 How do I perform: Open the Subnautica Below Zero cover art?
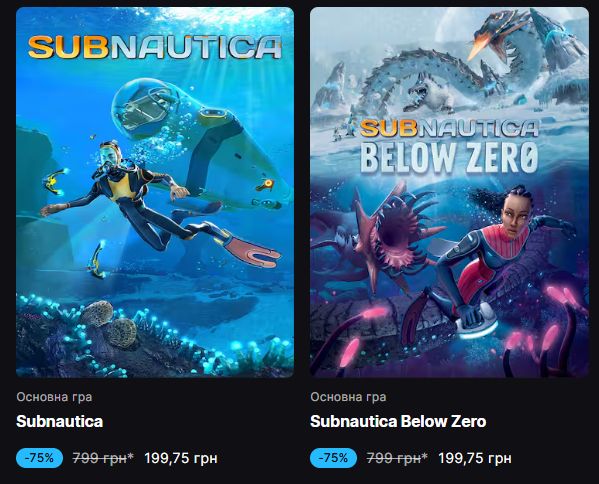[449, 192]
